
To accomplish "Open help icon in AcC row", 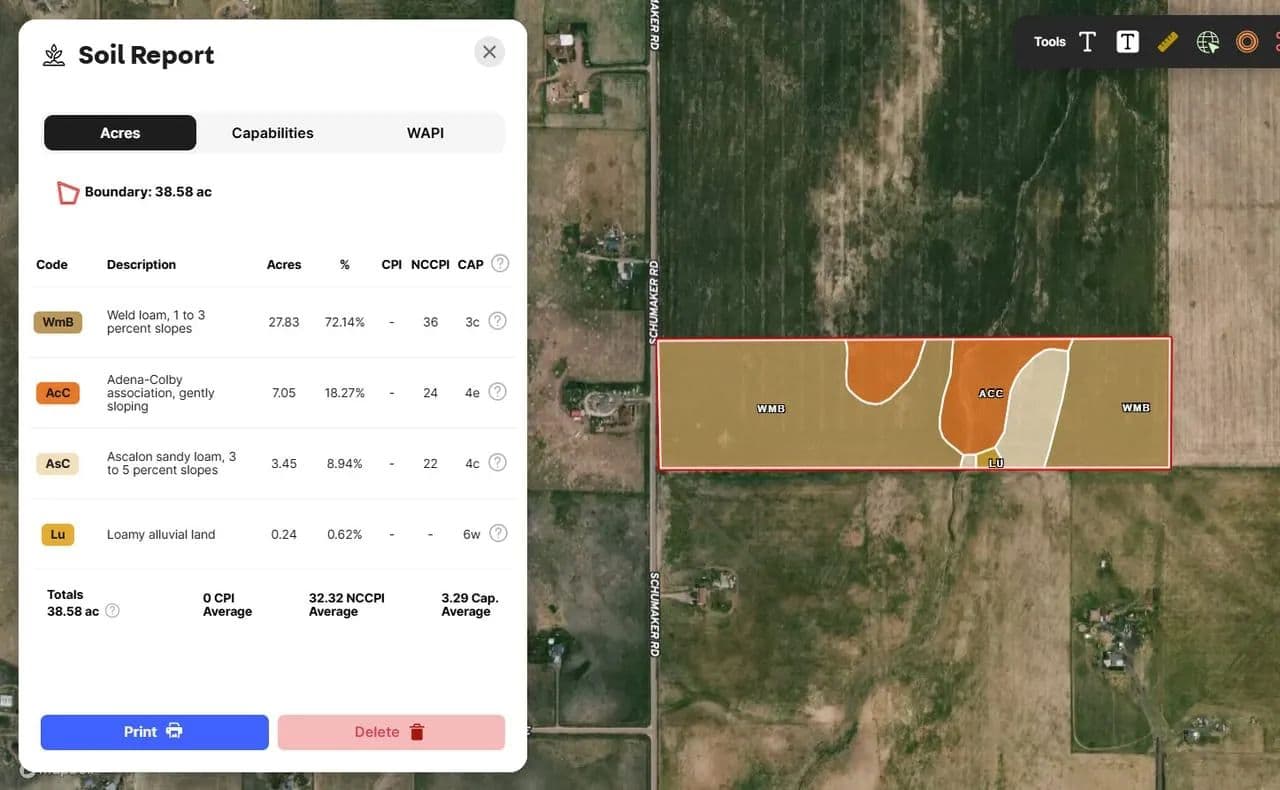I will point(497,392).
